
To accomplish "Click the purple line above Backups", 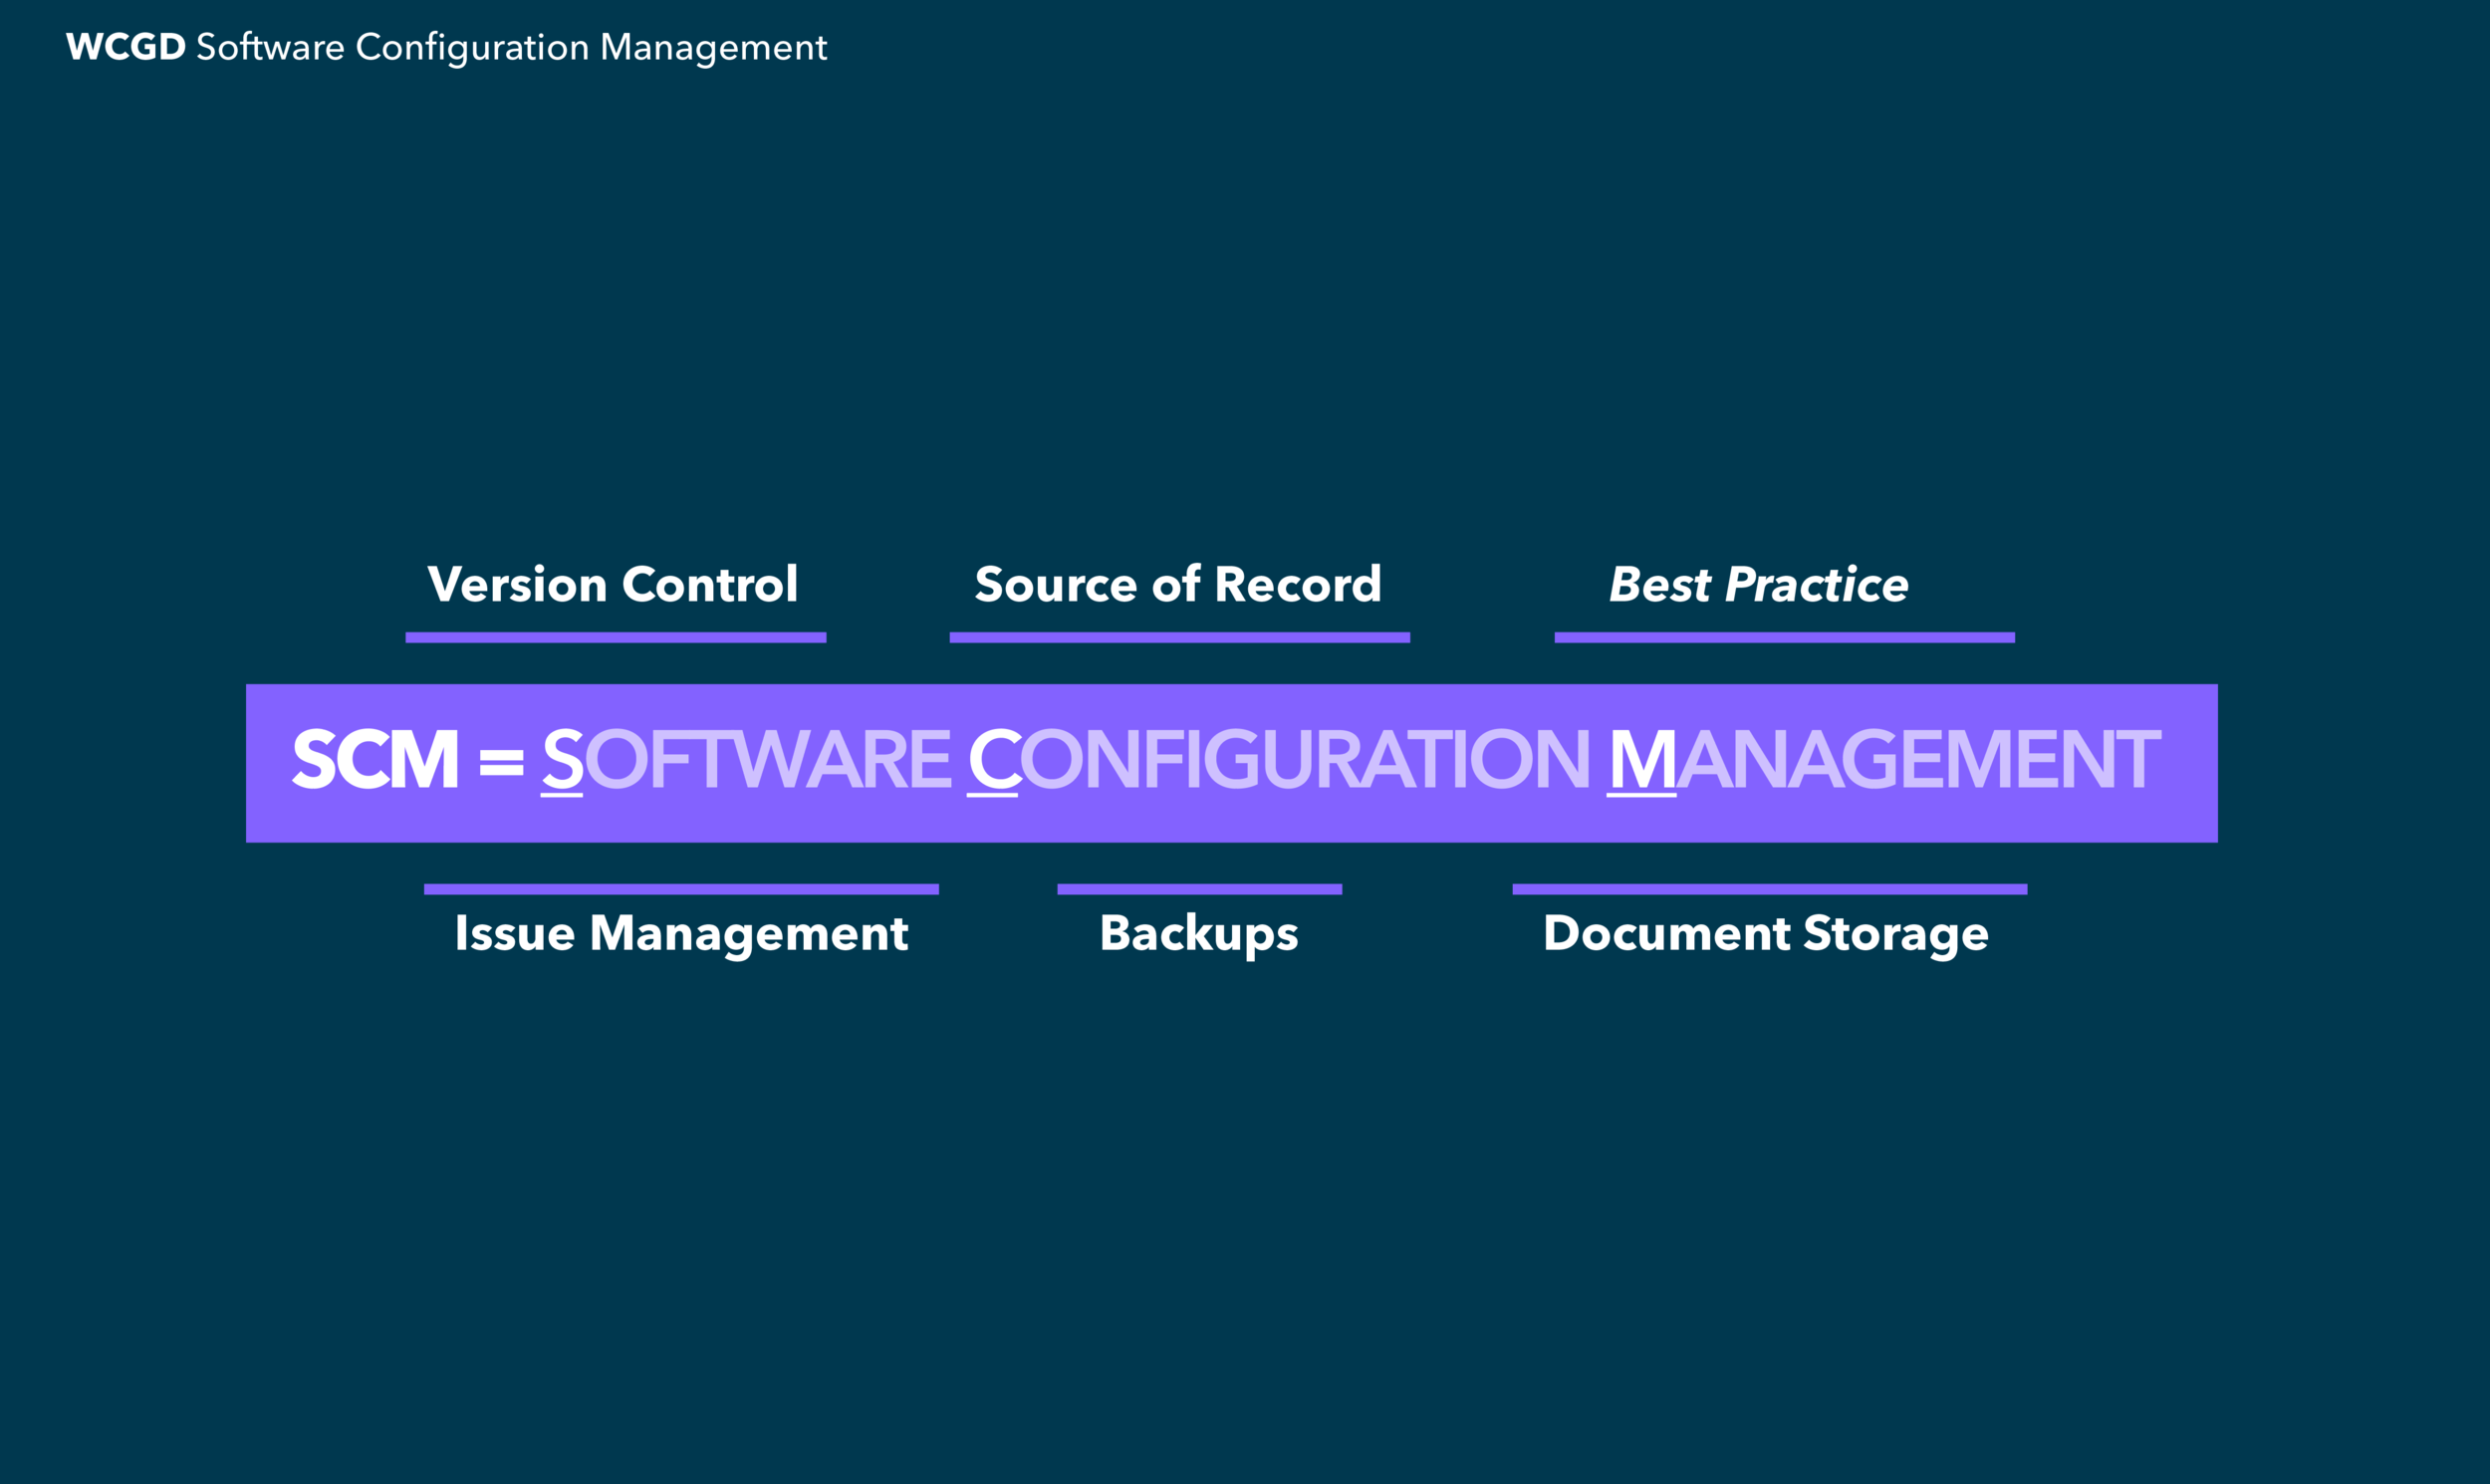I will point(1199,889).
